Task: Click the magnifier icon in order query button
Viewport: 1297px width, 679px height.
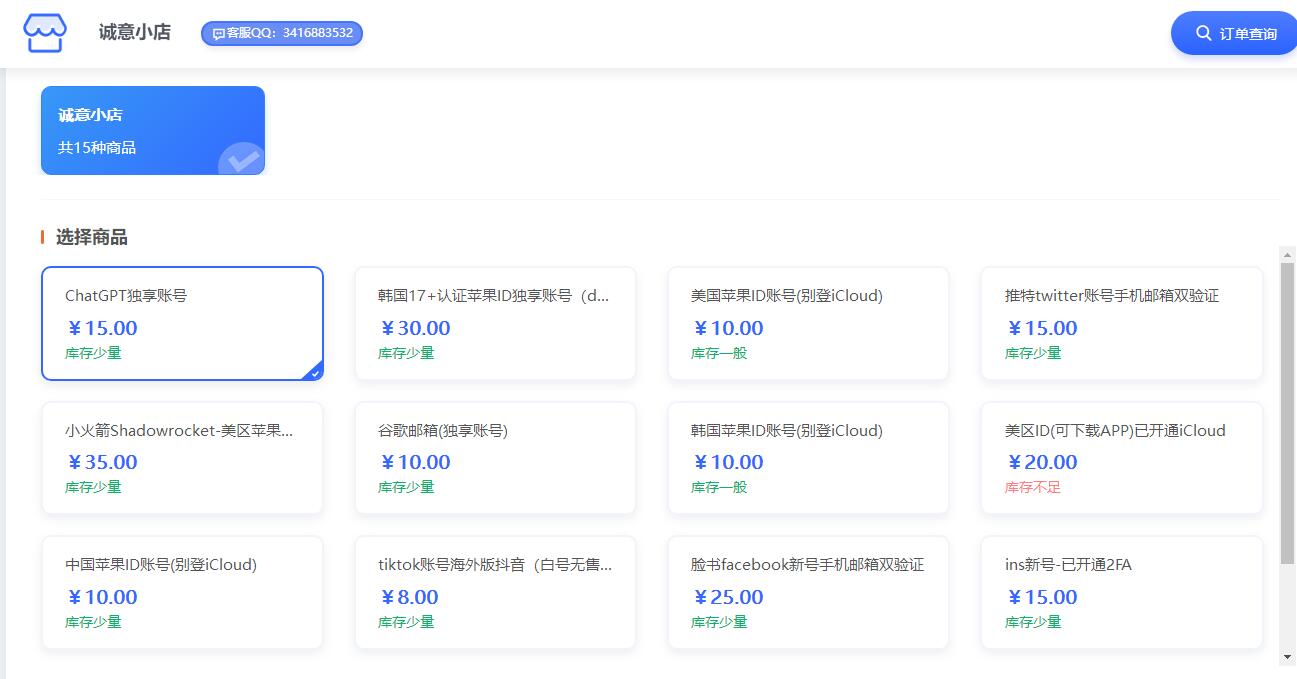Action: (x=1203, y=33)
